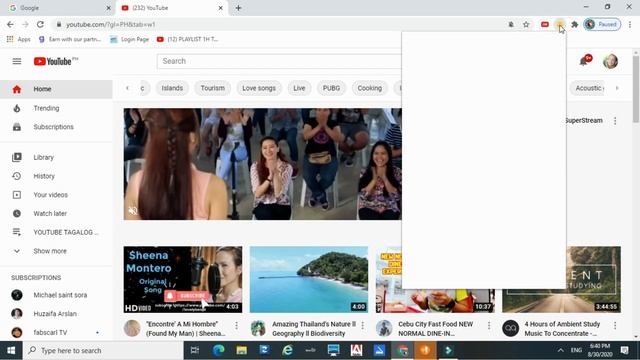Expand Show more in sidebar
640x360 pixels.
coord(56,251)
